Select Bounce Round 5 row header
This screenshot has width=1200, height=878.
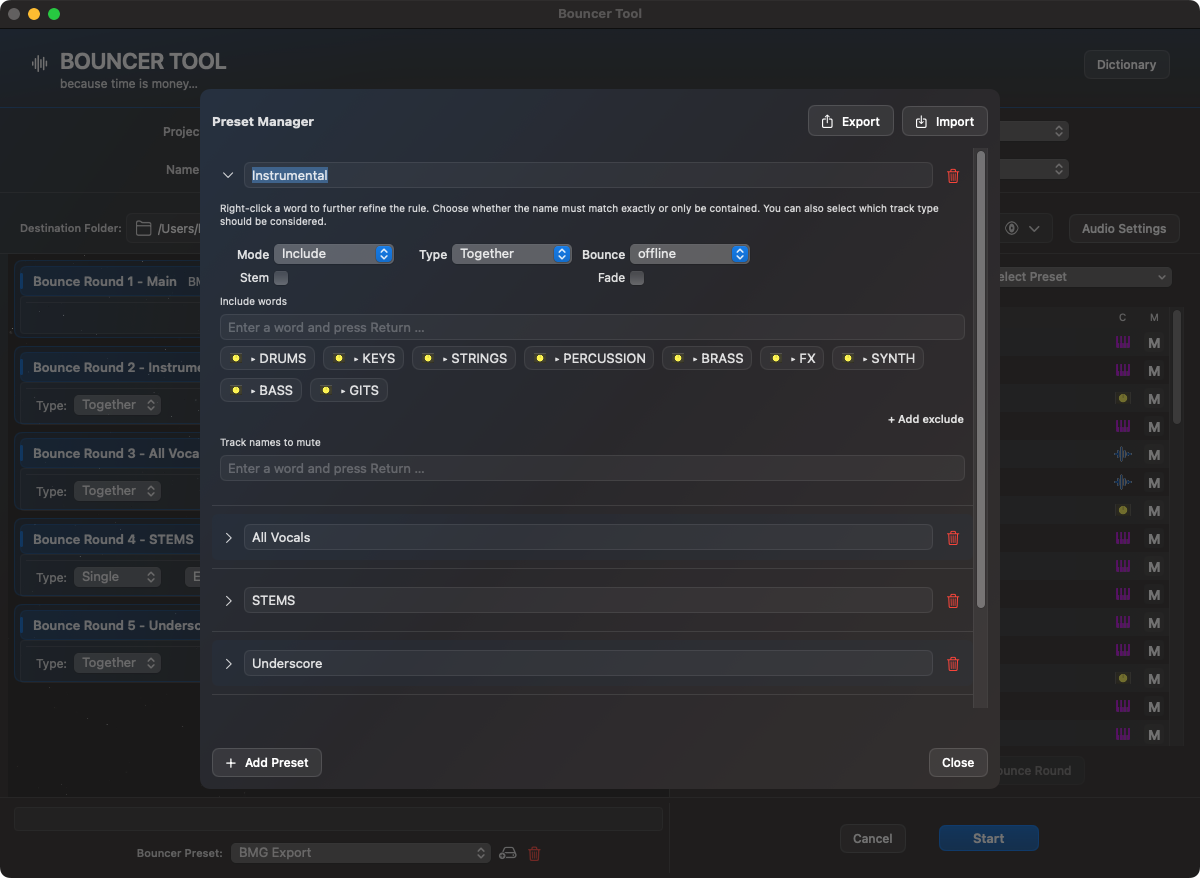tap(110, 626)
